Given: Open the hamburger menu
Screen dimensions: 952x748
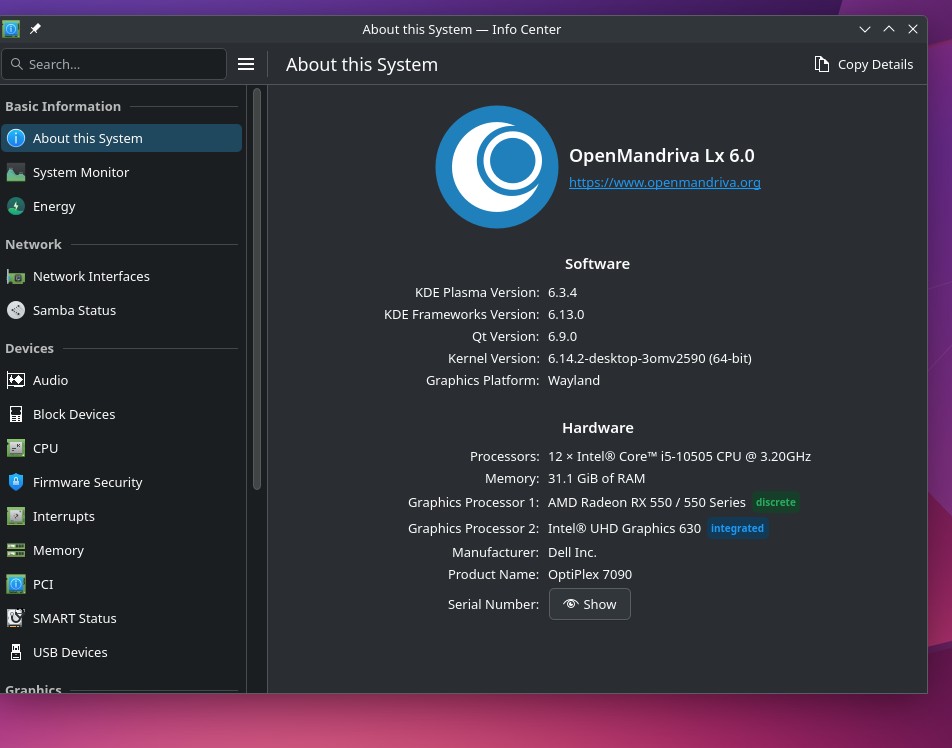Looking at the screenshot, I should coord(246,64).
